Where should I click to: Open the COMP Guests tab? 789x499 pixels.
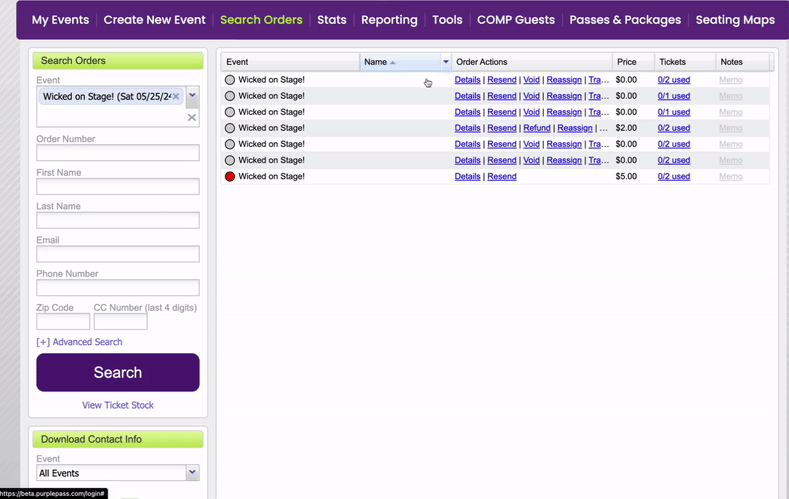point(516,20)
